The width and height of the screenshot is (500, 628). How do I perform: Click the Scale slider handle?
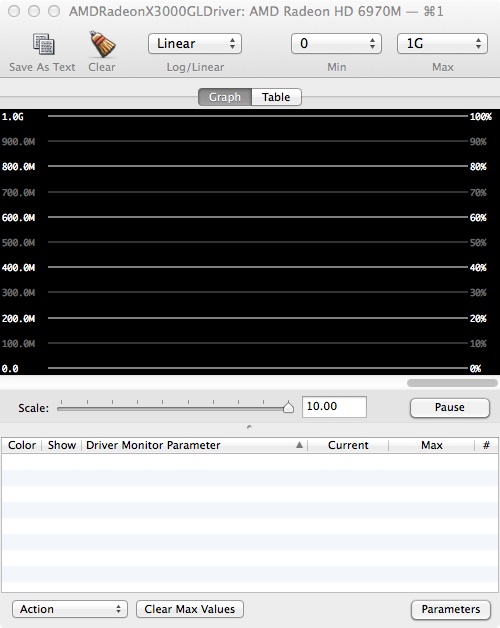pyautogui.click(x=288, y=408)
